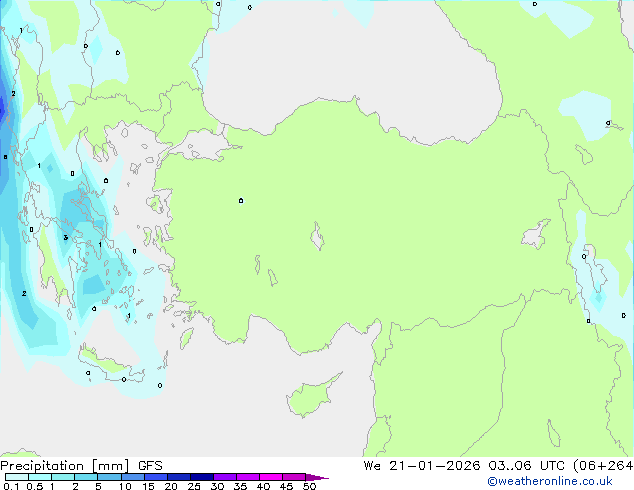Click the island of Crete on the map
Image resolution: width=634 pixels, height=490 pixels.
[x=109, y=364]
